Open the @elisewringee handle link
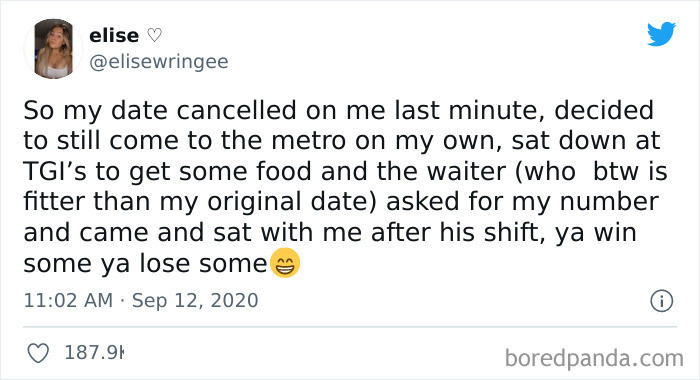Screen dimensions: 700x380 [159, 62]
